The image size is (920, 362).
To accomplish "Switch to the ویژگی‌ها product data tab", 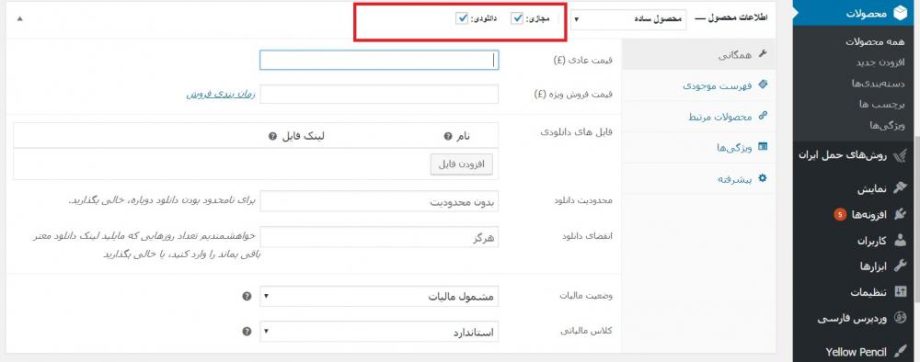I will pyautogui.click(x=698, y=147).
